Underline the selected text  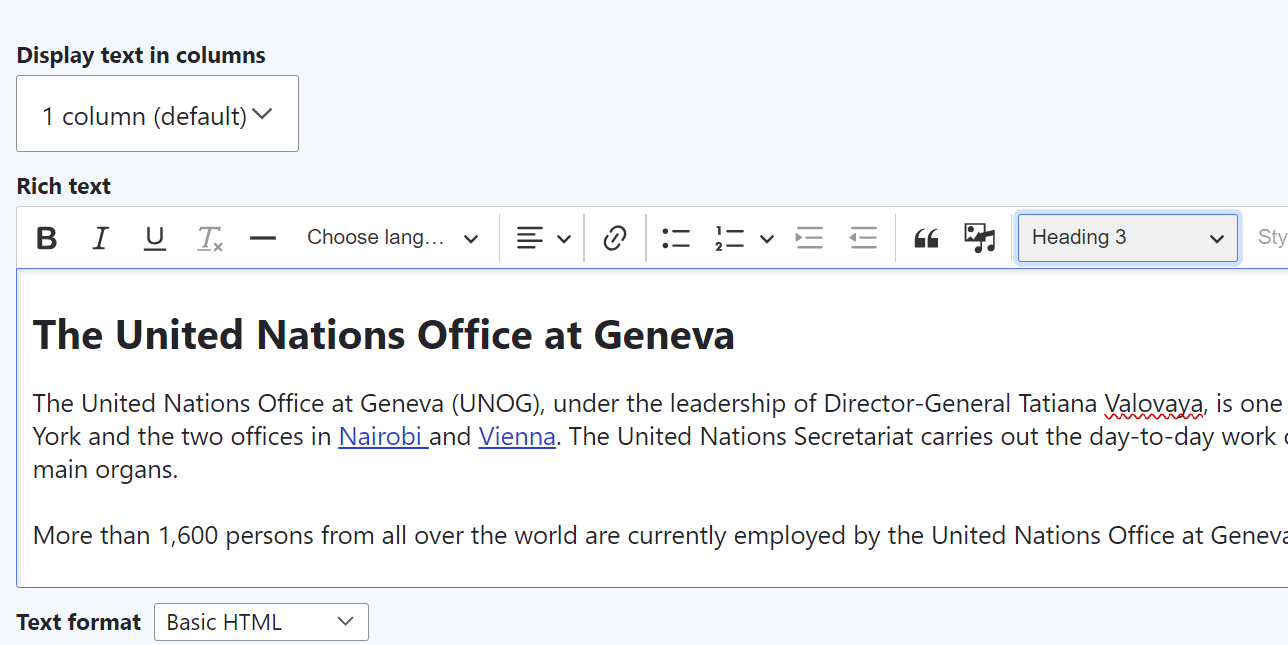(154, 237)
